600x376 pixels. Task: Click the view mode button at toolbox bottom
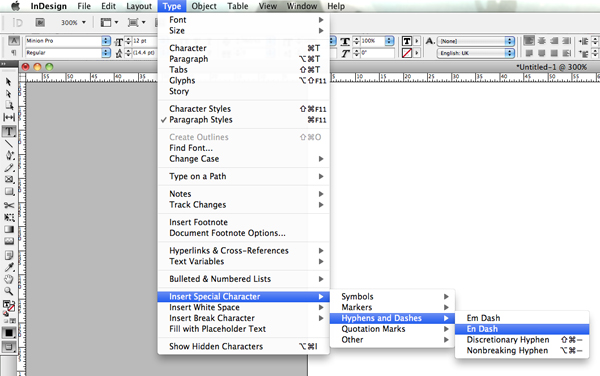[x=8, y=347]
